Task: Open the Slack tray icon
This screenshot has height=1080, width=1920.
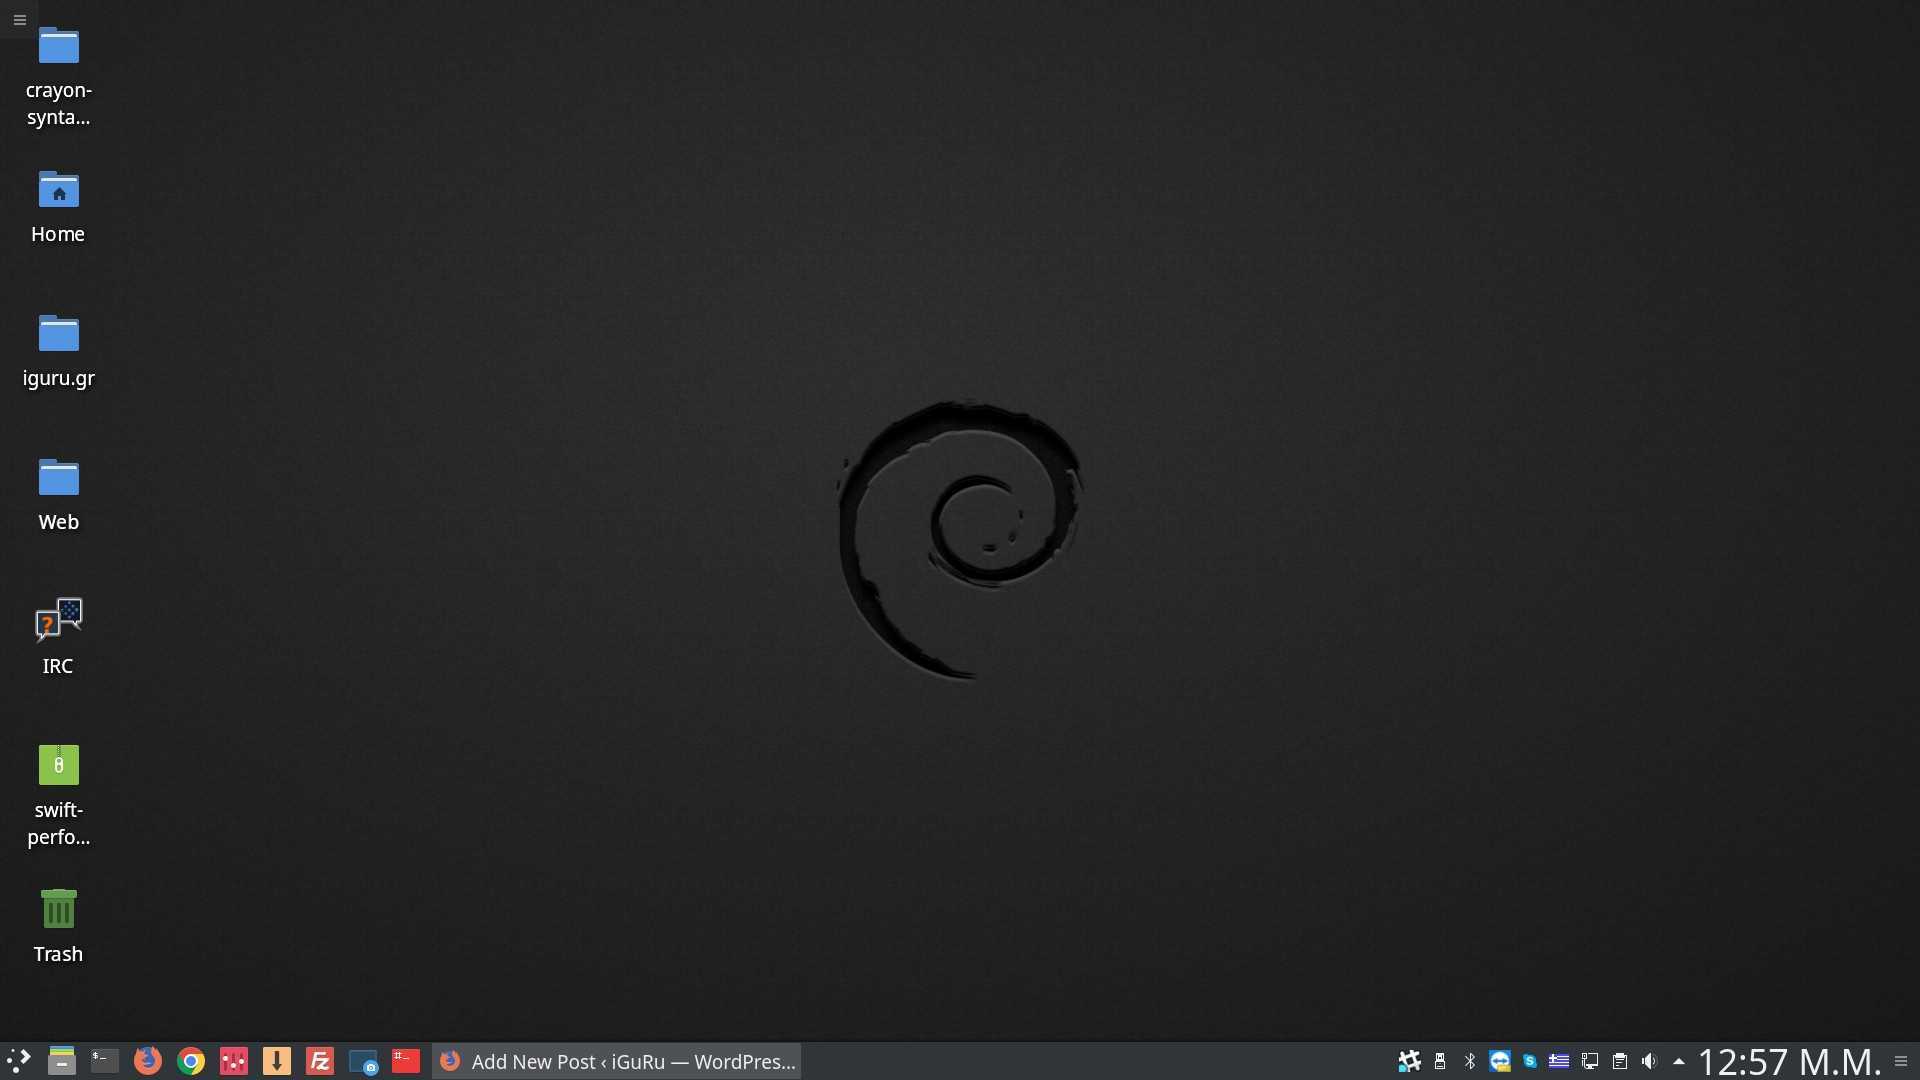Action: point(1410,1061)
